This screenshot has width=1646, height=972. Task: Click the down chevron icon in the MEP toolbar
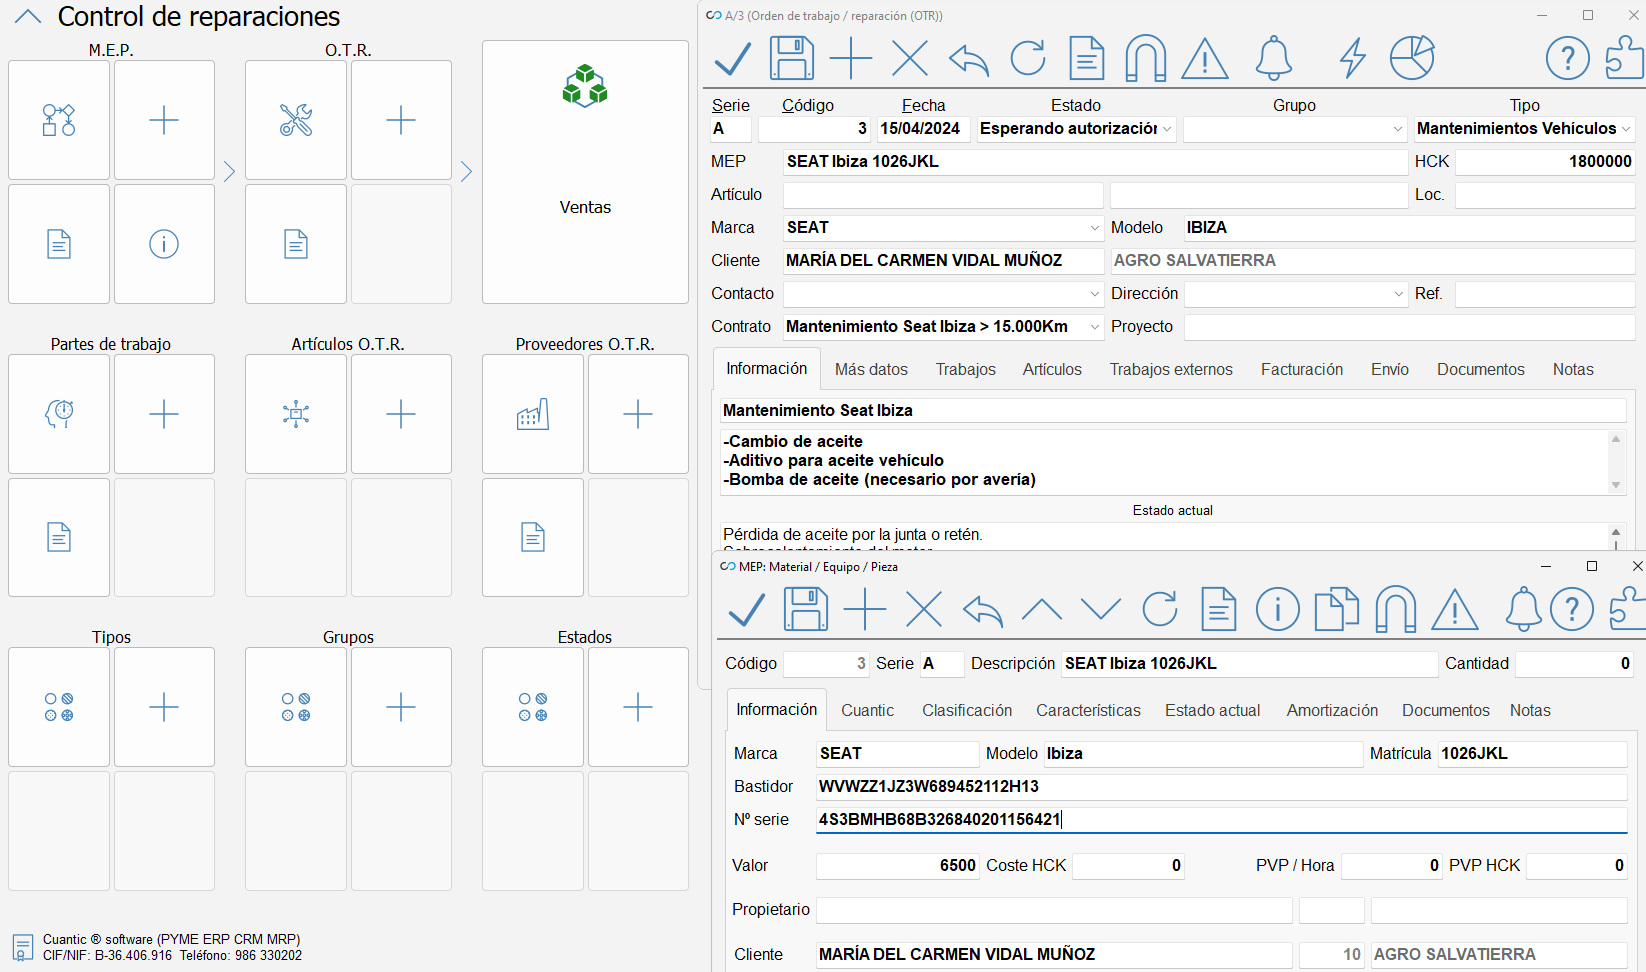point(1101,609)
